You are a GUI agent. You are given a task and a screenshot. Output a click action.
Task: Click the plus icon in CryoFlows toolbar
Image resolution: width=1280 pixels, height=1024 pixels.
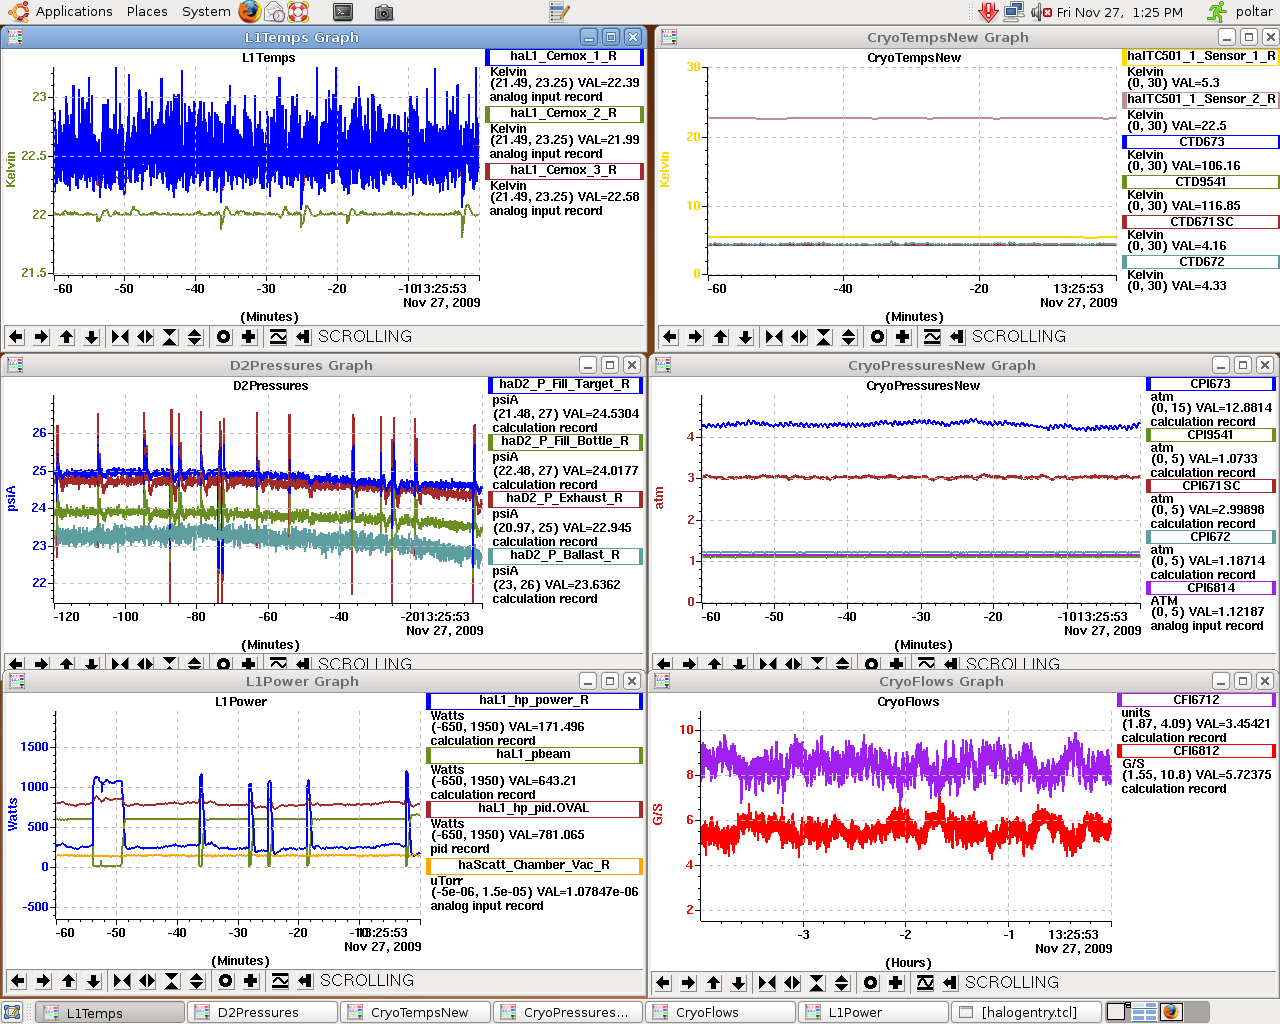[896, 983]
